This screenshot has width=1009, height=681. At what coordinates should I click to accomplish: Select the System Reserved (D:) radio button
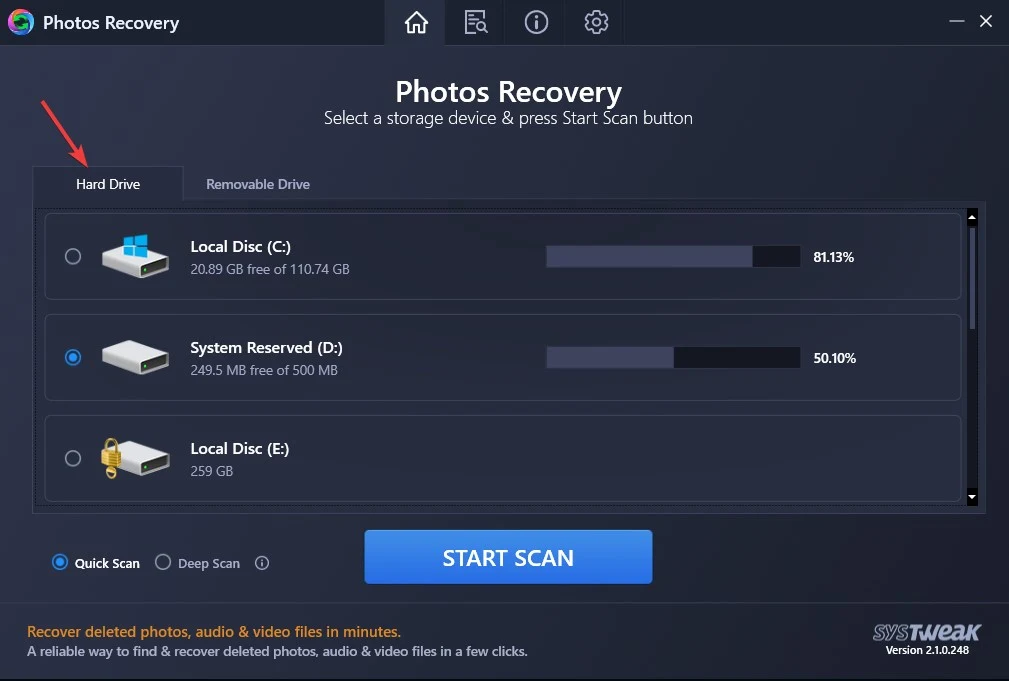[x=73, y=357]
